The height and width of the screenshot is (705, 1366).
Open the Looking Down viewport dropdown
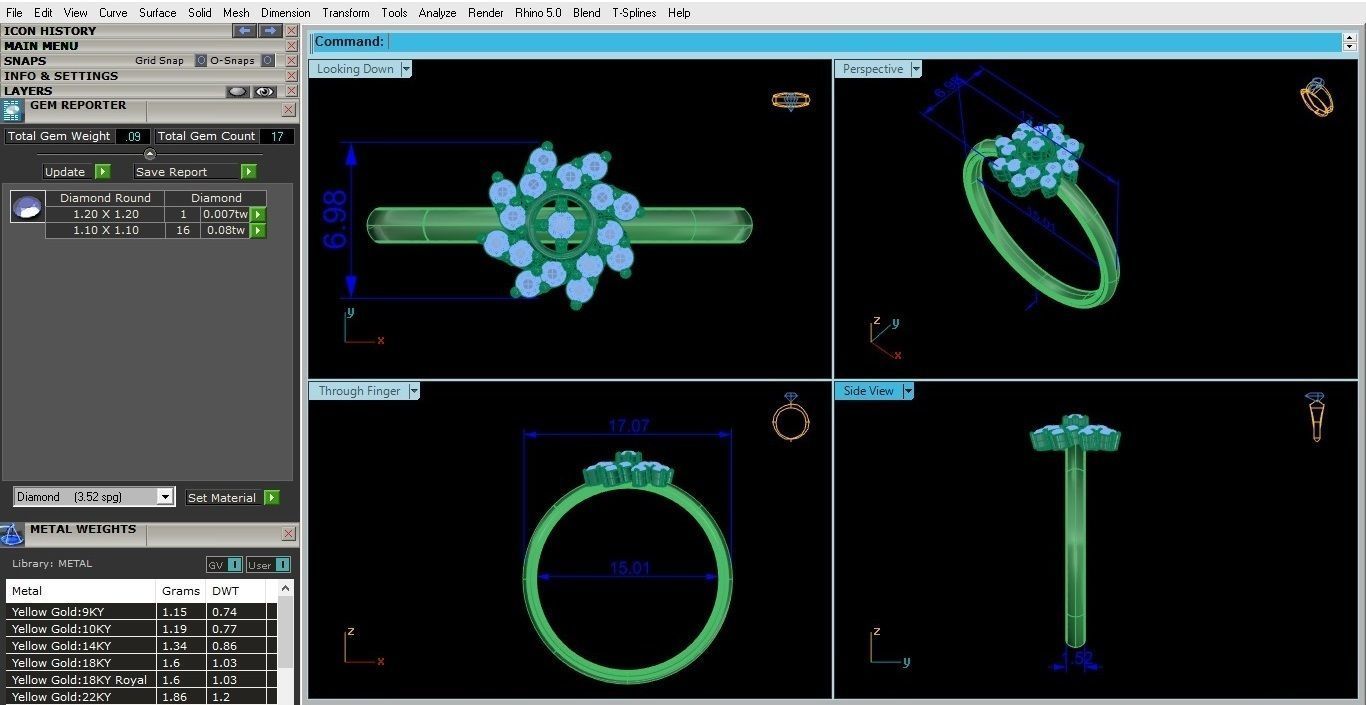[406, 69]
